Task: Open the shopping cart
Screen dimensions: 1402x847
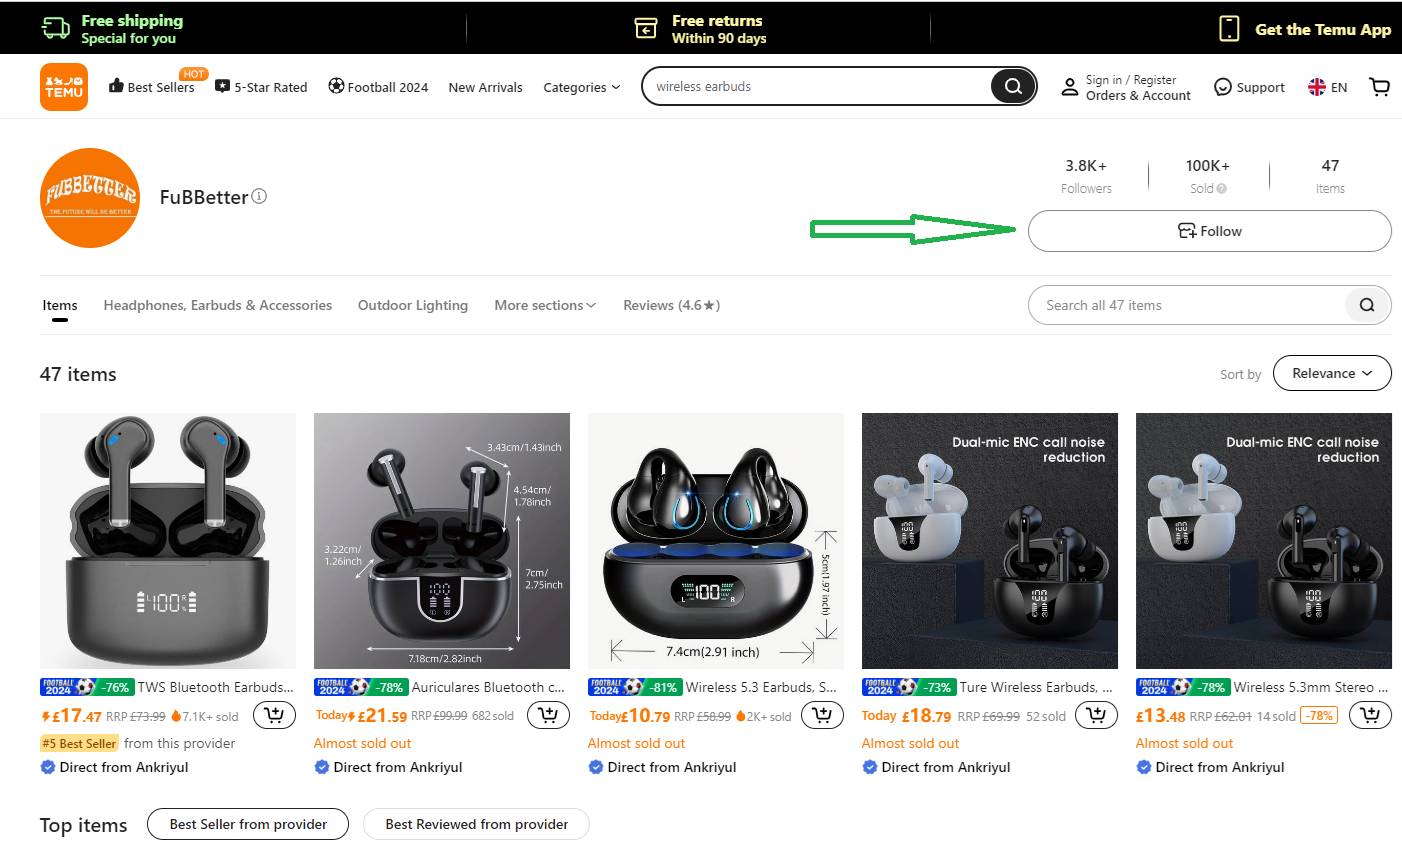Action: 1380,86
